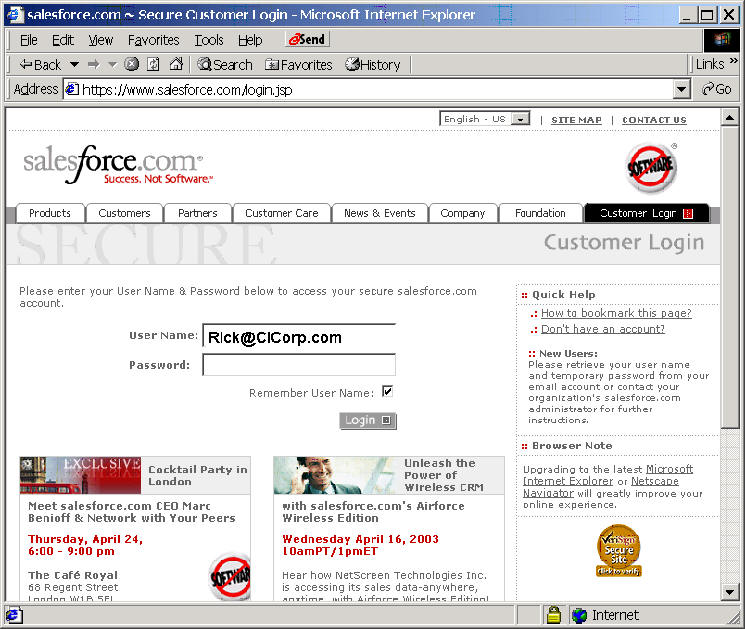
Task: Click the page scrollbar up arrow
Action: click(x=730, y=117)
